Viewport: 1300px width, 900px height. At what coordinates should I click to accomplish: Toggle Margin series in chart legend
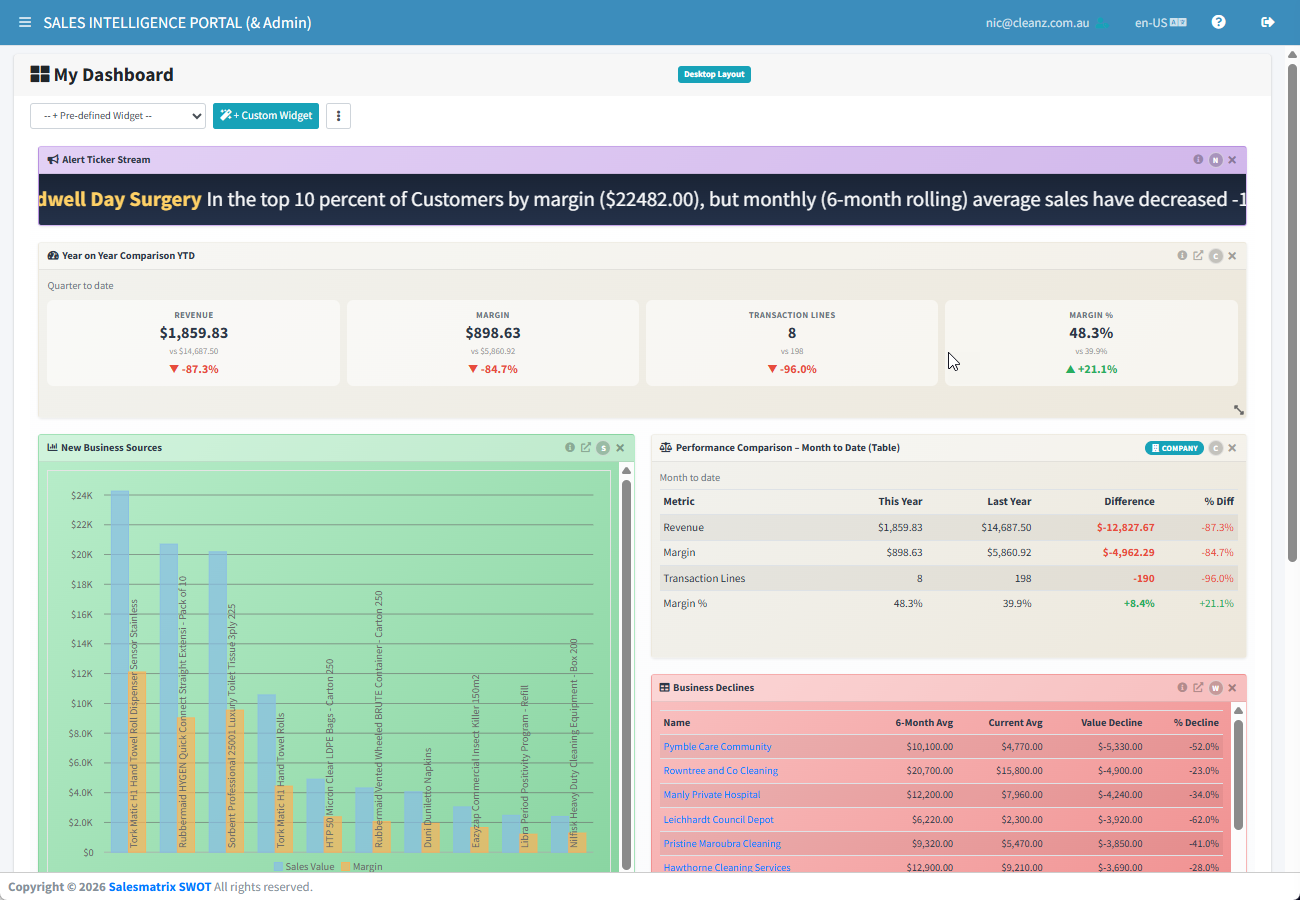[361, 867]
